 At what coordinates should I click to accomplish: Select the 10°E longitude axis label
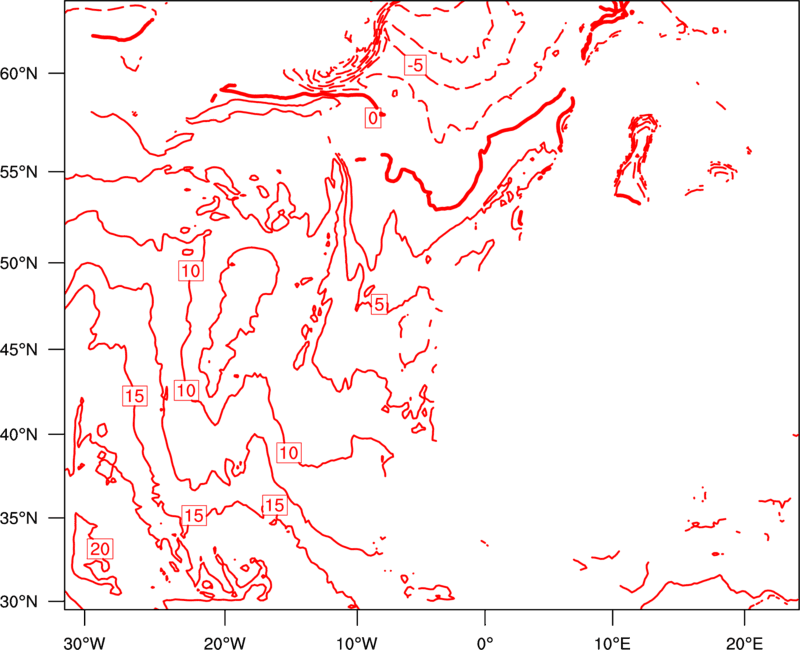point(612,643)
